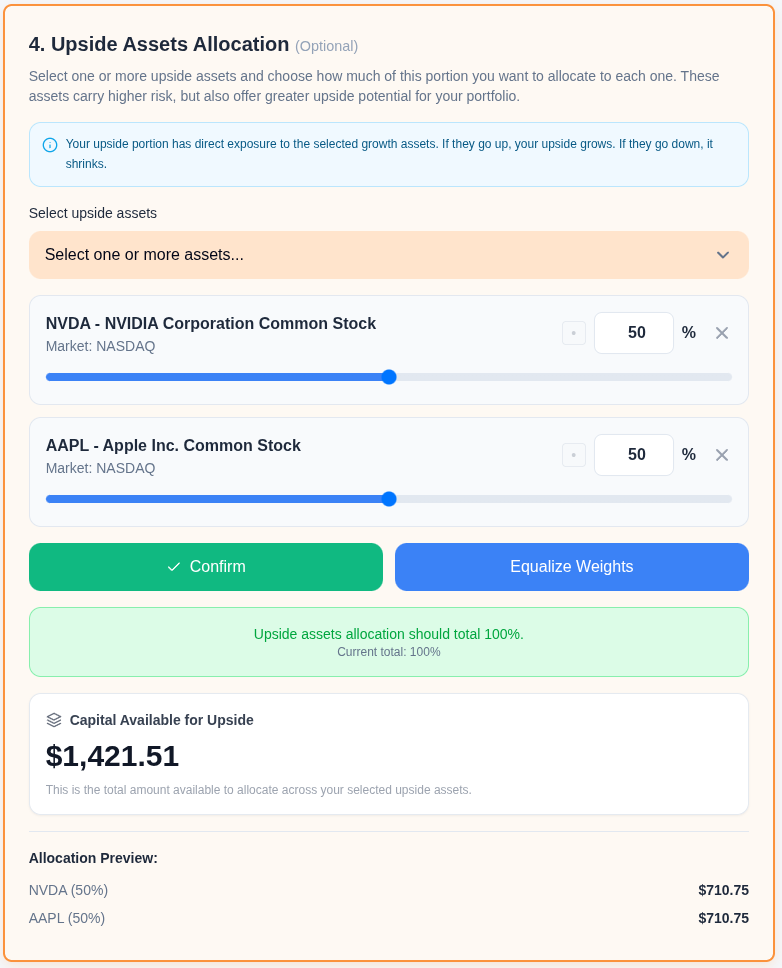Remove NVDA using its X icon

722,333
